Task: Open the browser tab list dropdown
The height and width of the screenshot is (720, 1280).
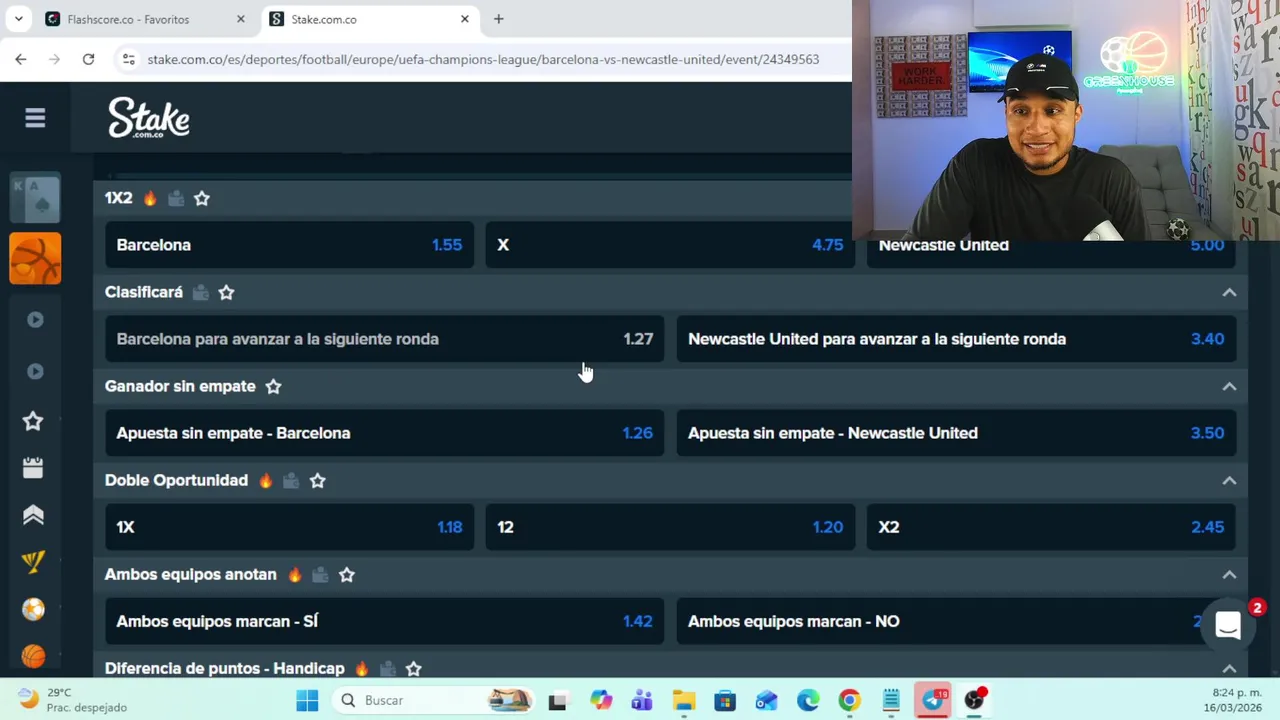Action: tap(18, 19)
